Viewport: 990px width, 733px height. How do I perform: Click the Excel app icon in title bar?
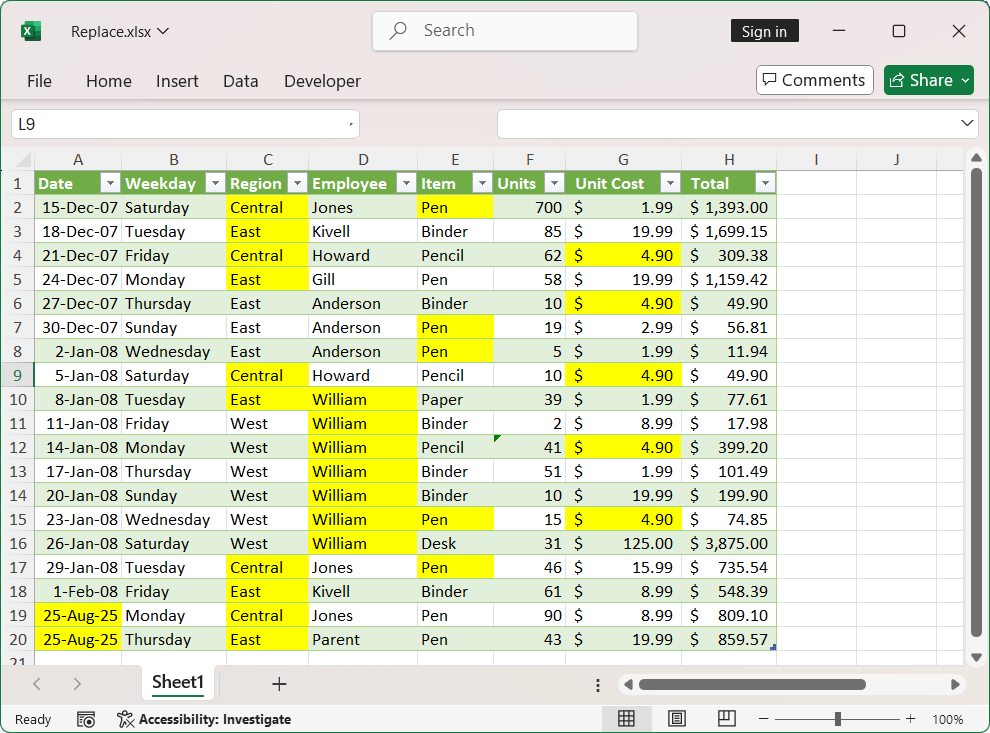[x=31, y=31]
